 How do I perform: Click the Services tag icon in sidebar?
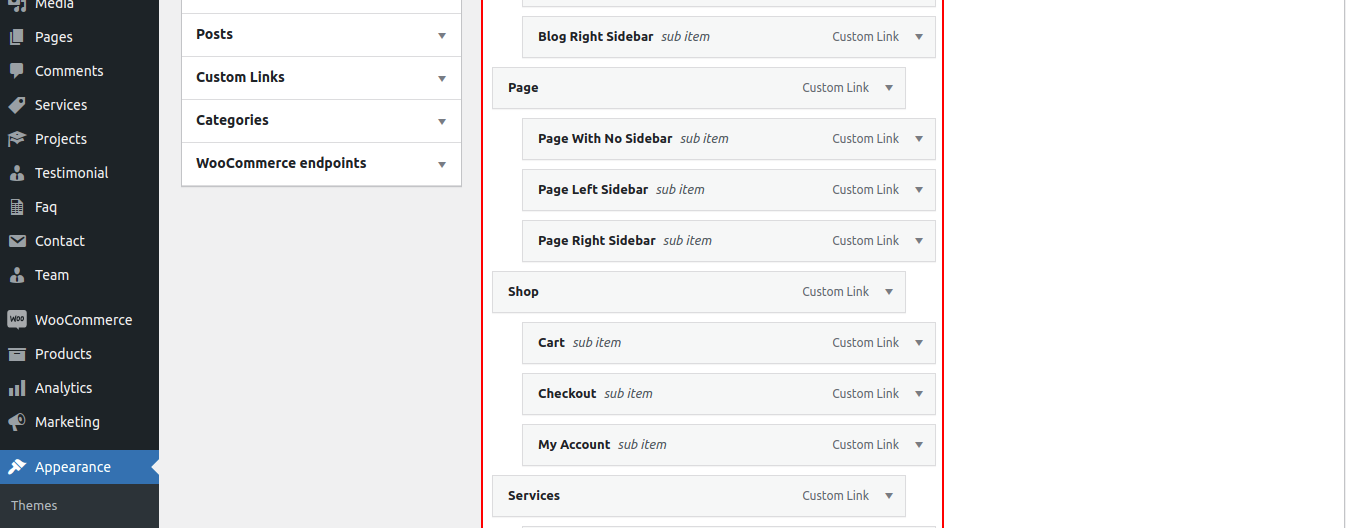click(17, 105)
